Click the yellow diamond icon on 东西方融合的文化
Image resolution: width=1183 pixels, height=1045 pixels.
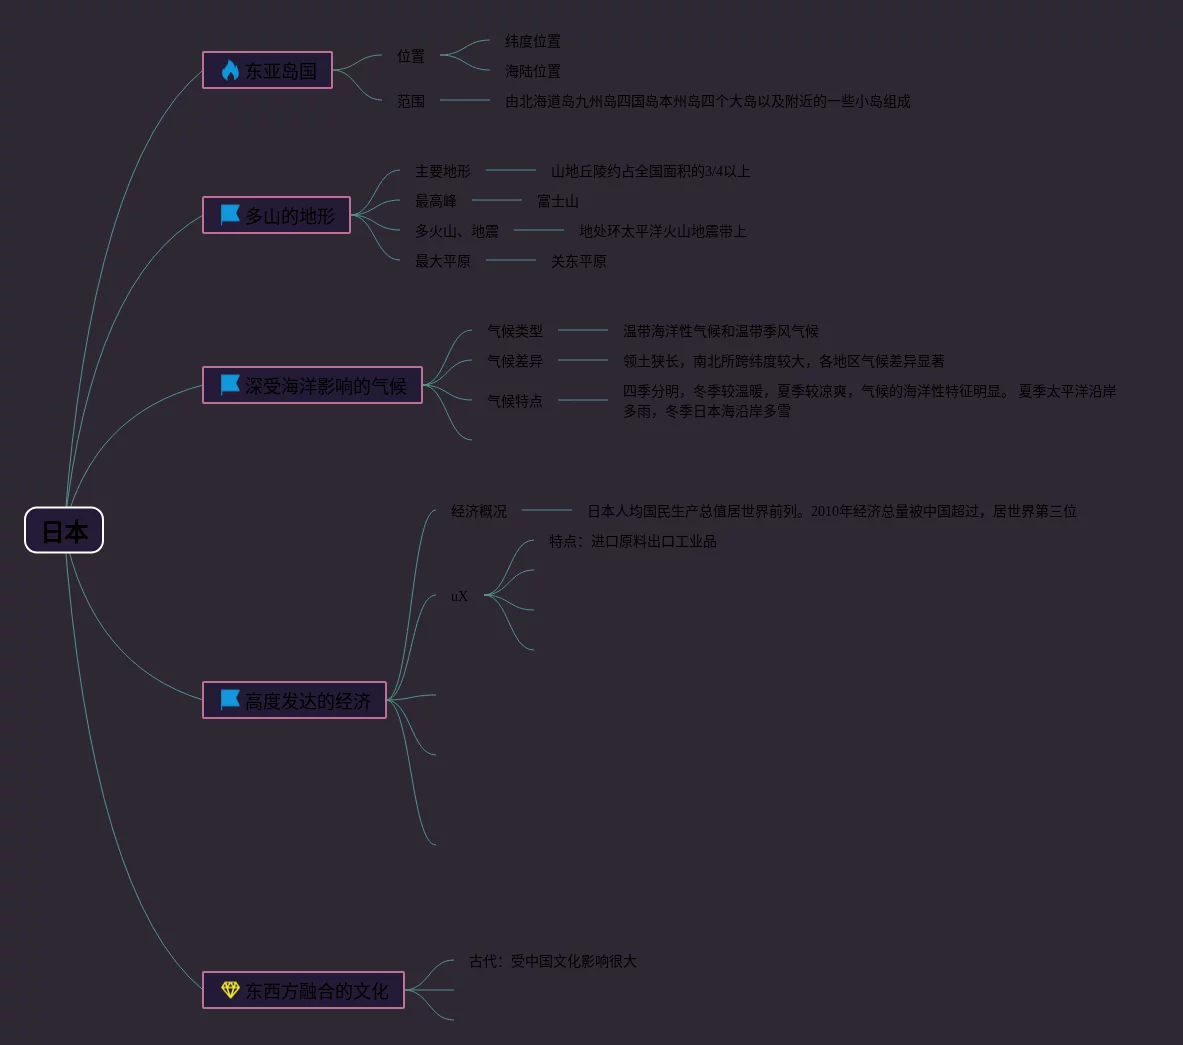pos(230,990)
